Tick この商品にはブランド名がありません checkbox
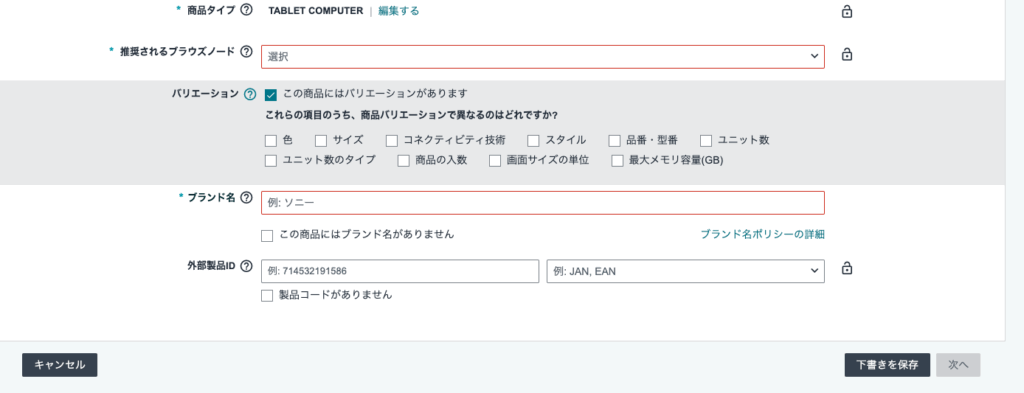 (266, 236)
